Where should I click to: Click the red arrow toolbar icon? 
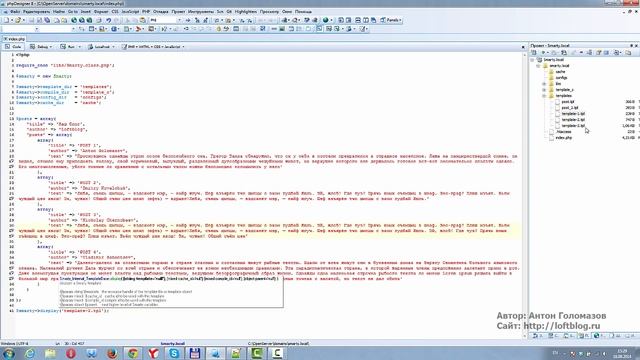139,29
